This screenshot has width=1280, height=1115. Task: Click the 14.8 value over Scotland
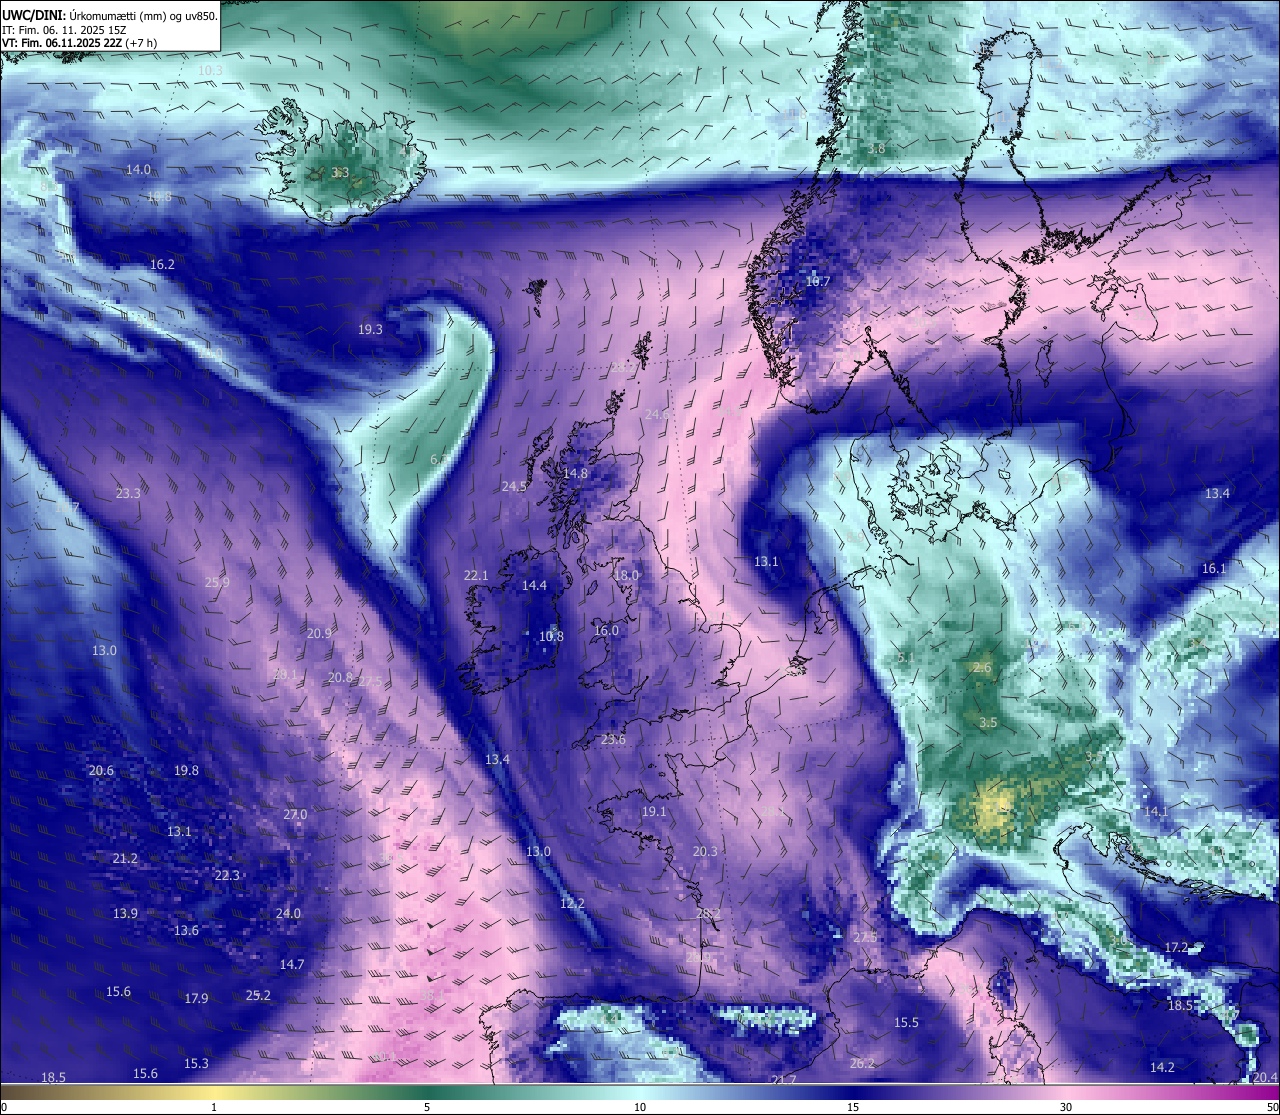575,473
